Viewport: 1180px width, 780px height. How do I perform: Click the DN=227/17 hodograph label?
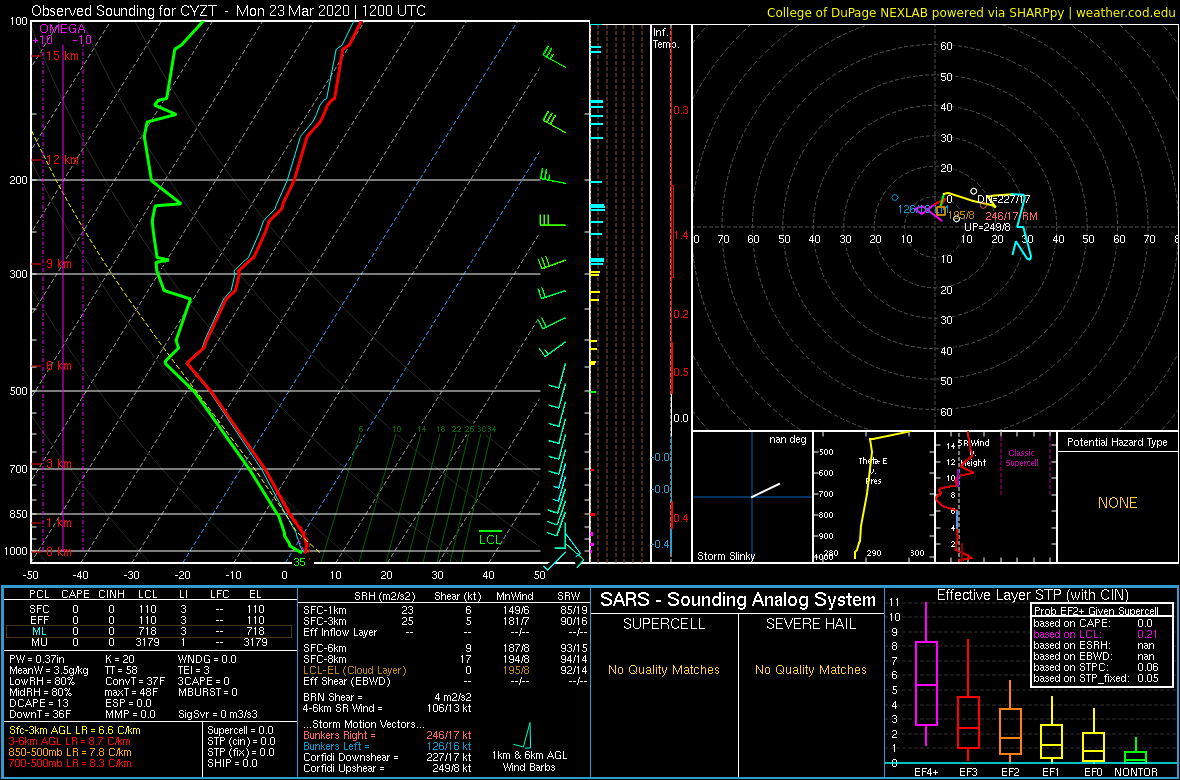[1004, 200]
